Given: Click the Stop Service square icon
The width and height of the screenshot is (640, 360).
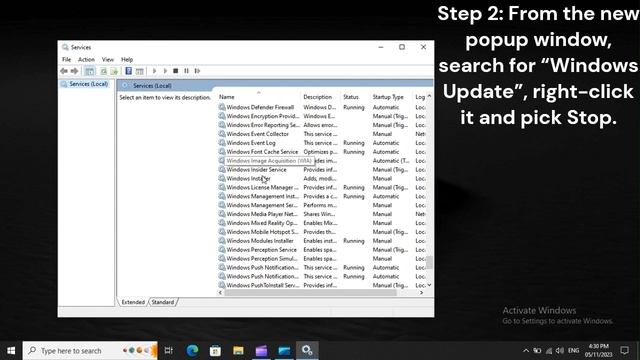Looking at the screenshot, I should click(176, 71).
